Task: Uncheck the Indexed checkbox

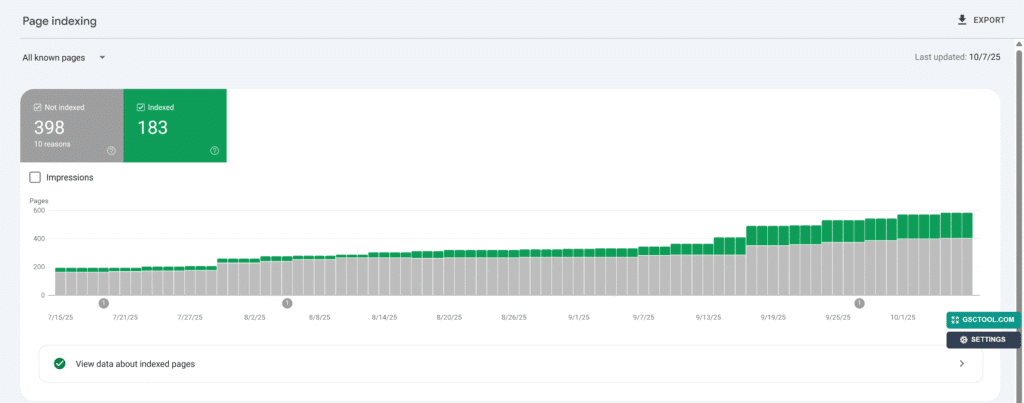Action: (139, 106)
